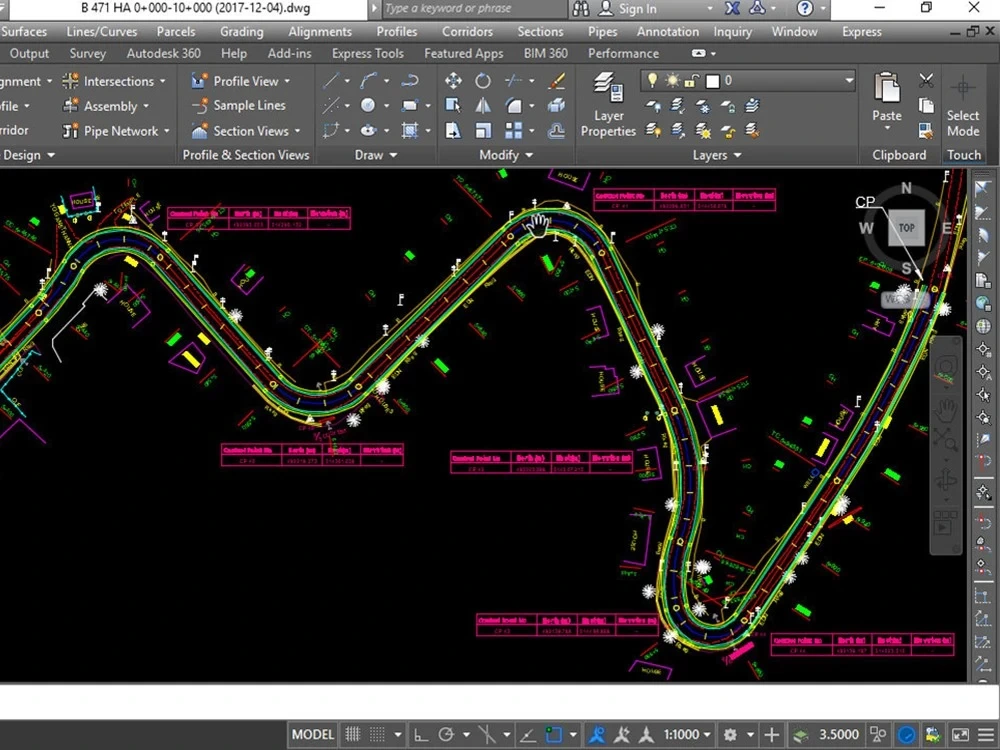
Task: Activate the Rotate tool
Action: coord(483,80)
